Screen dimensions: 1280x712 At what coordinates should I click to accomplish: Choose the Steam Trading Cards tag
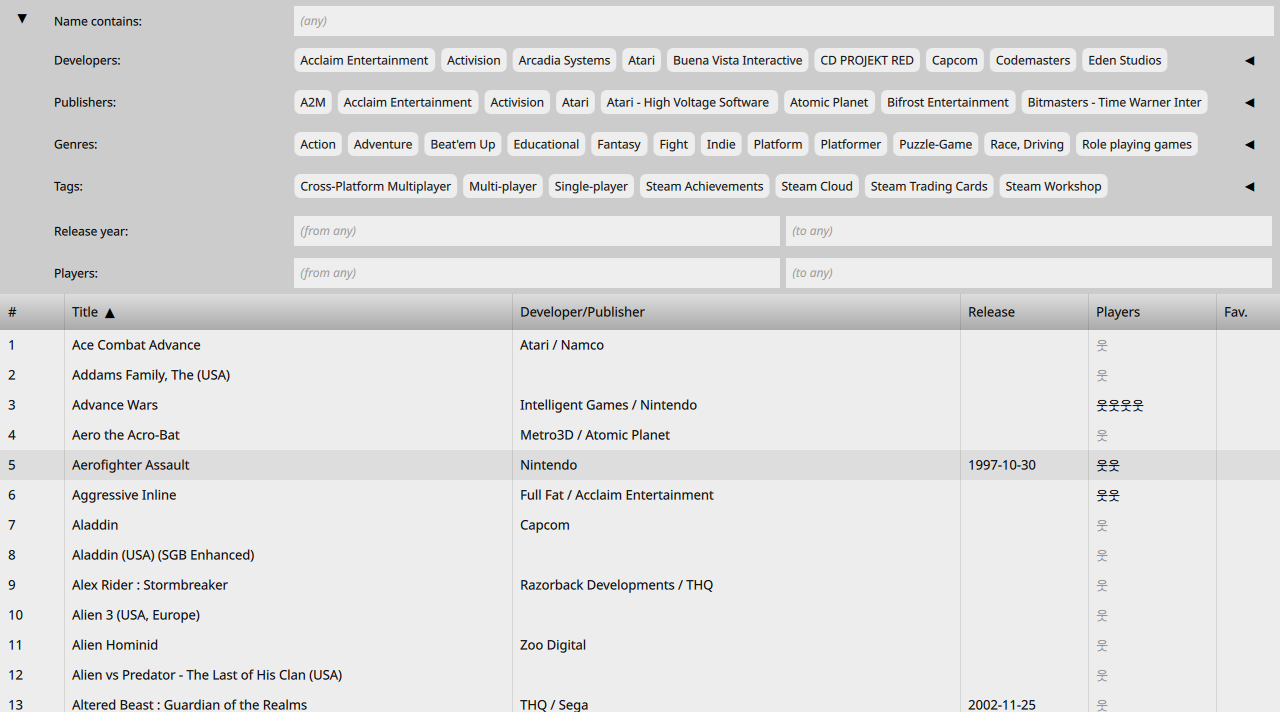929,186
